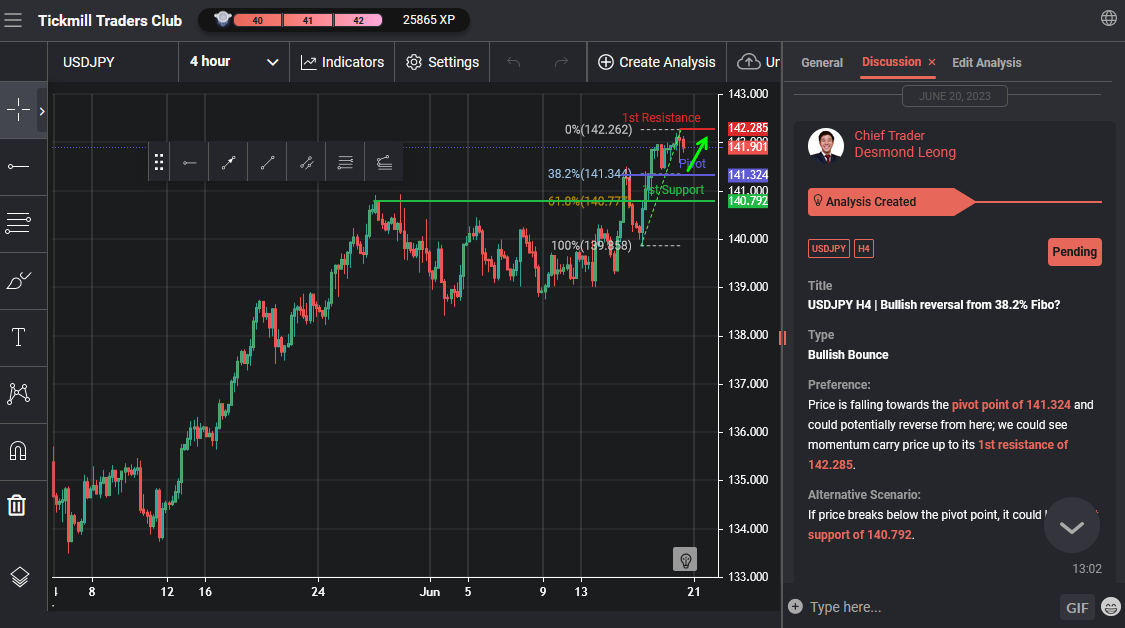Click the 141.901 current price label
This screenshot has width=1125, height=628.
[748, 147]
